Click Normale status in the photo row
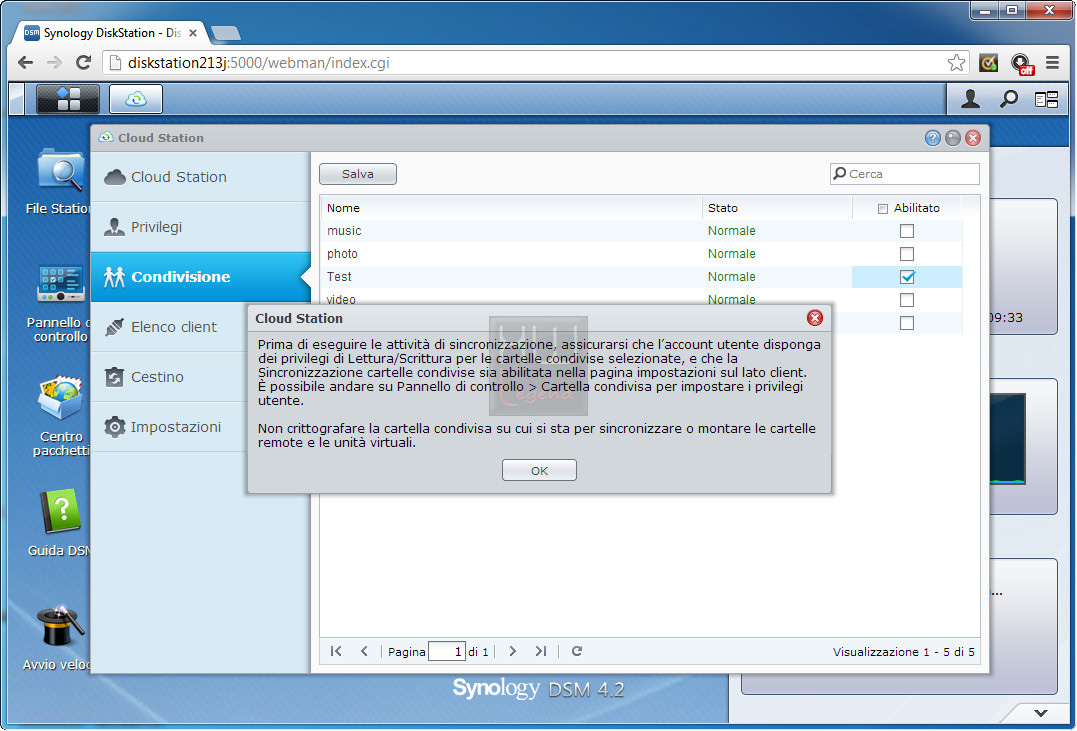Image resolution: width=1077 pixels, height=731 pixels. click(x=732, y=254)
